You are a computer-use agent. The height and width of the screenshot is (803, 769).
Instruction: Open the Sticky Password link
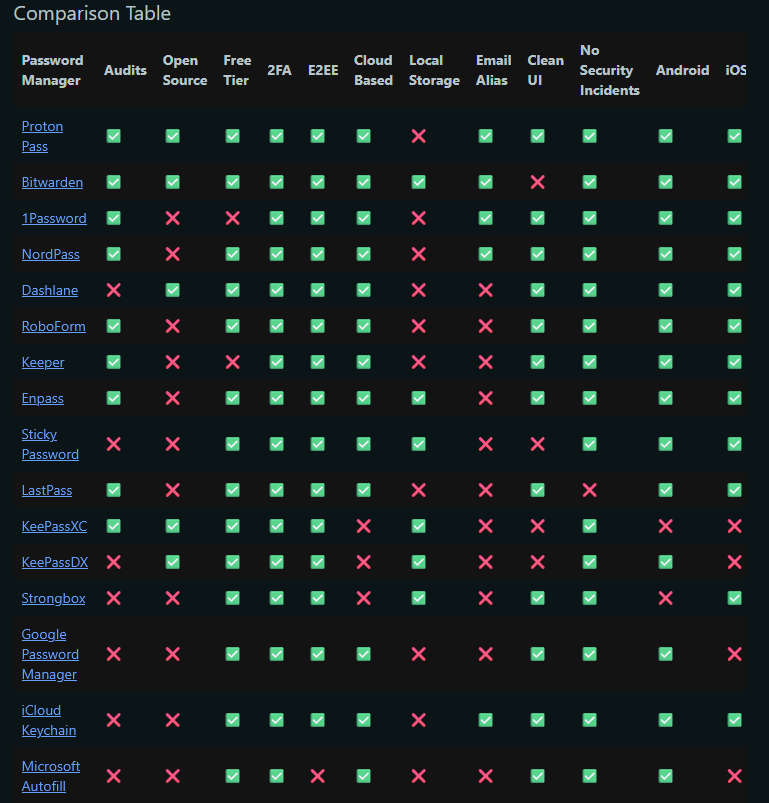(x=50, y=444)
